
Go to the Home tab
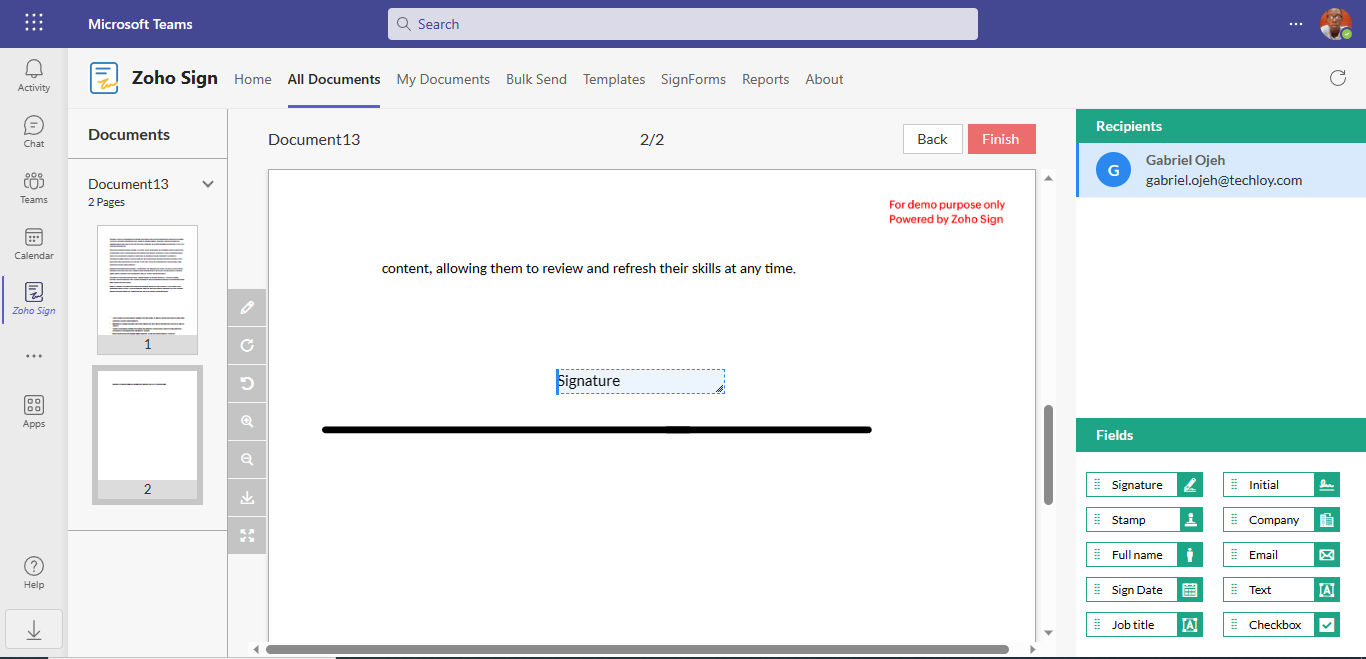pos(253,79)
